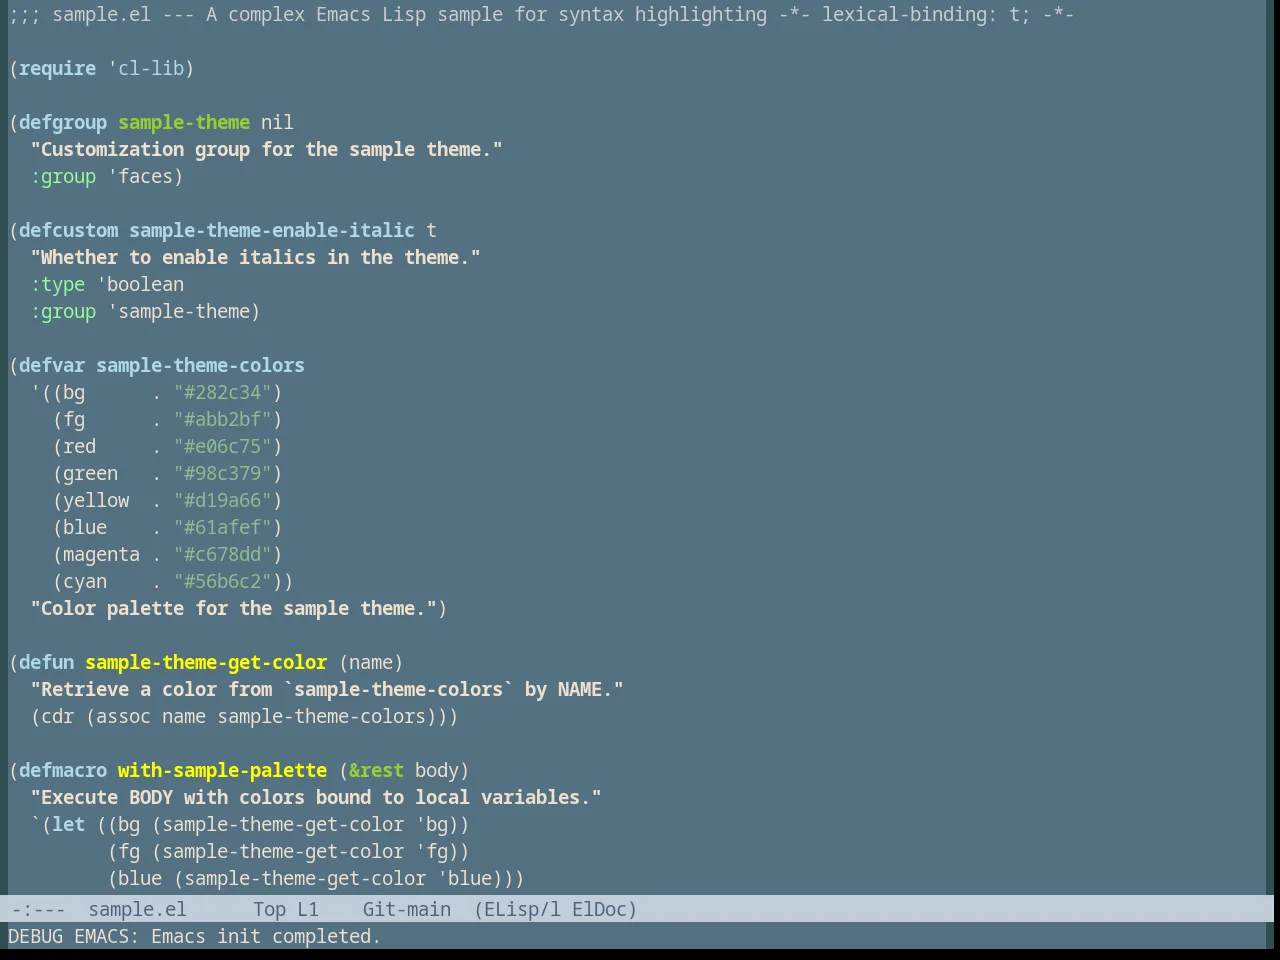Click the L1 line number indicator
The width and height of the screenshot is (1280, 960).
(x=307, y=909)
